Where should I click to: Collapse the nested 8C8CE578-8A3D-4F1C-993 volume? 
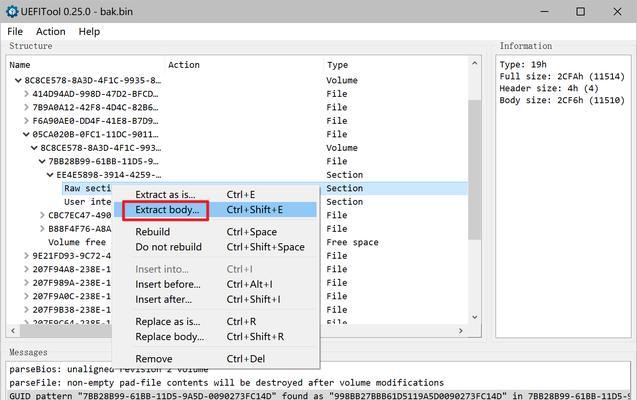pos(34,148)
